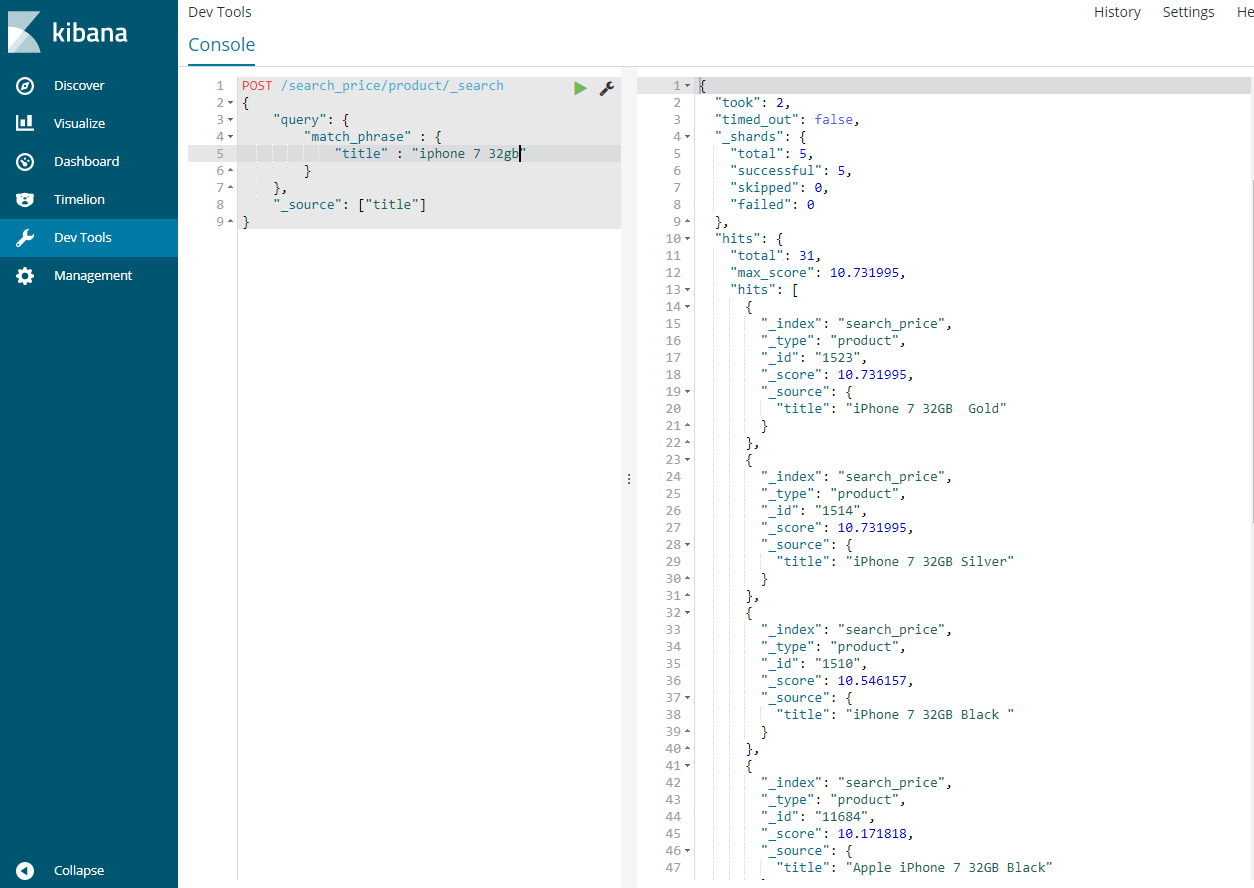
Task: Open Settings in top menu
Action: pyautogui.click(x=1188, y=12)
